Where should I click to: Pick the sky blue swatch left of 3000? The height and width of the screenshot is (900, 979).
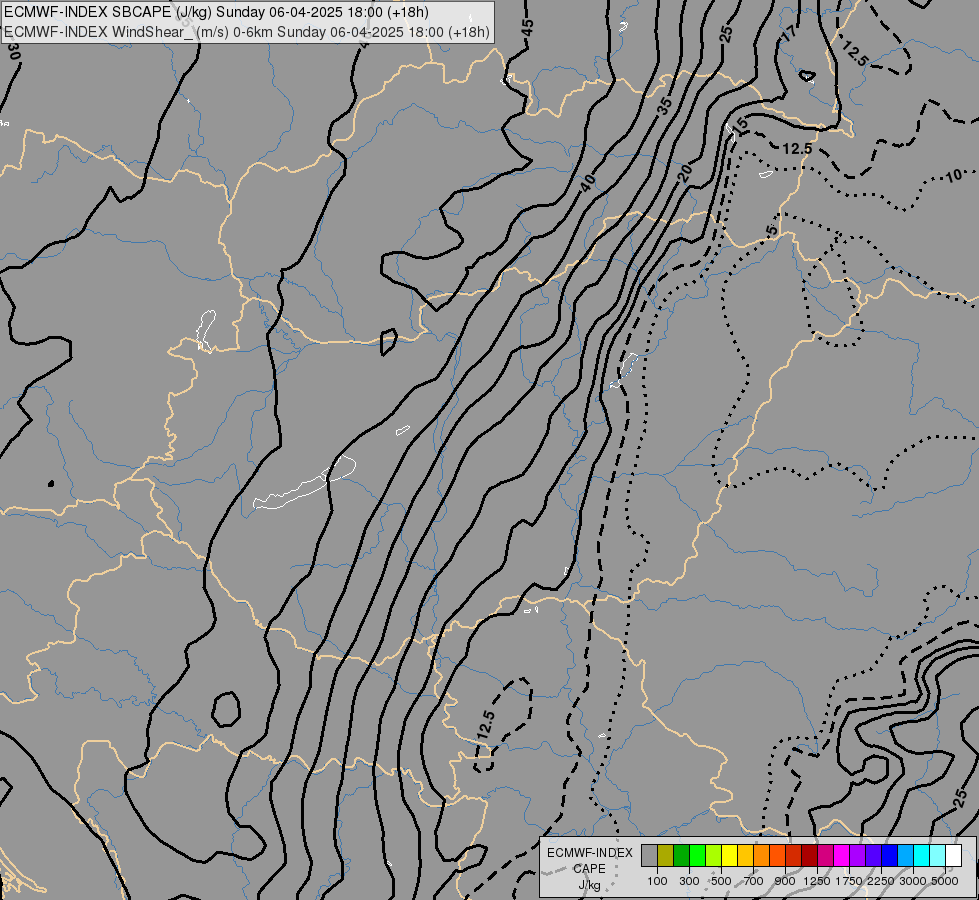(x=905, y=855)
